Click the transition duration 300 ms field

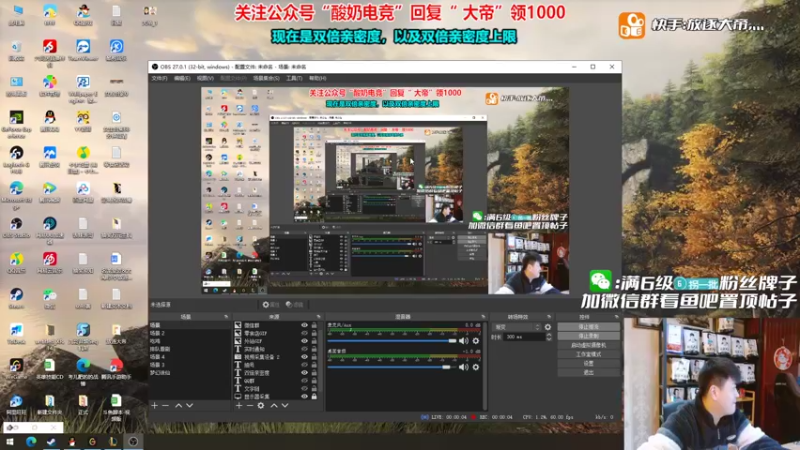click(523, 337)
